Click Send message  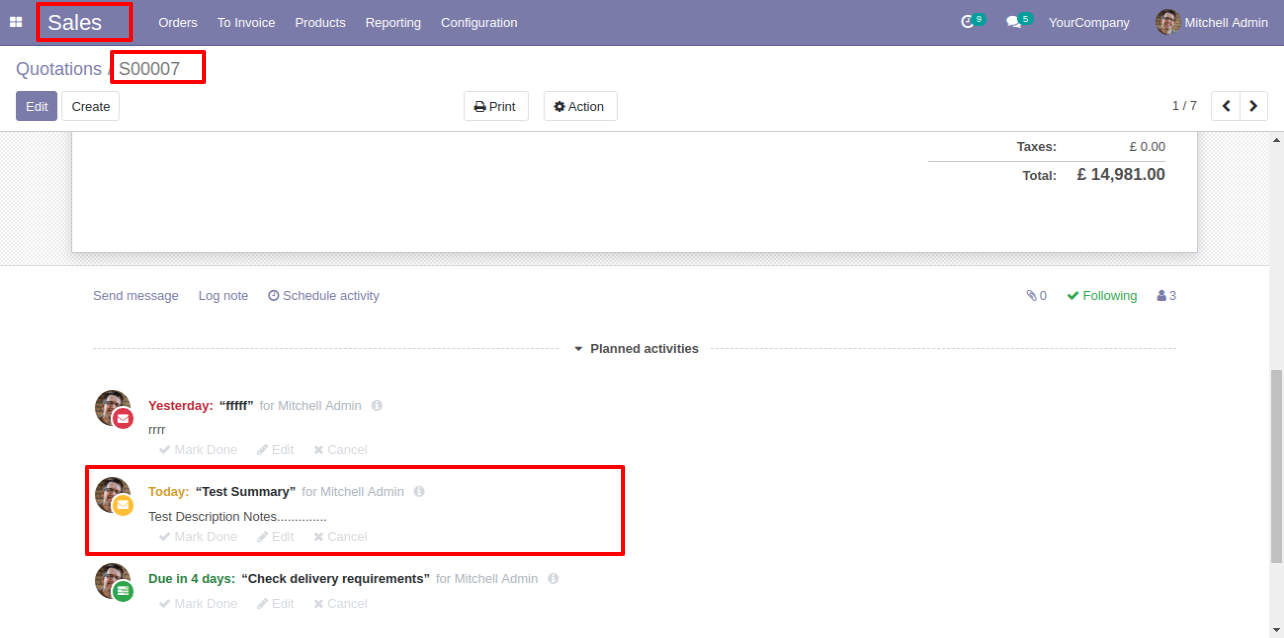point(136,296)
